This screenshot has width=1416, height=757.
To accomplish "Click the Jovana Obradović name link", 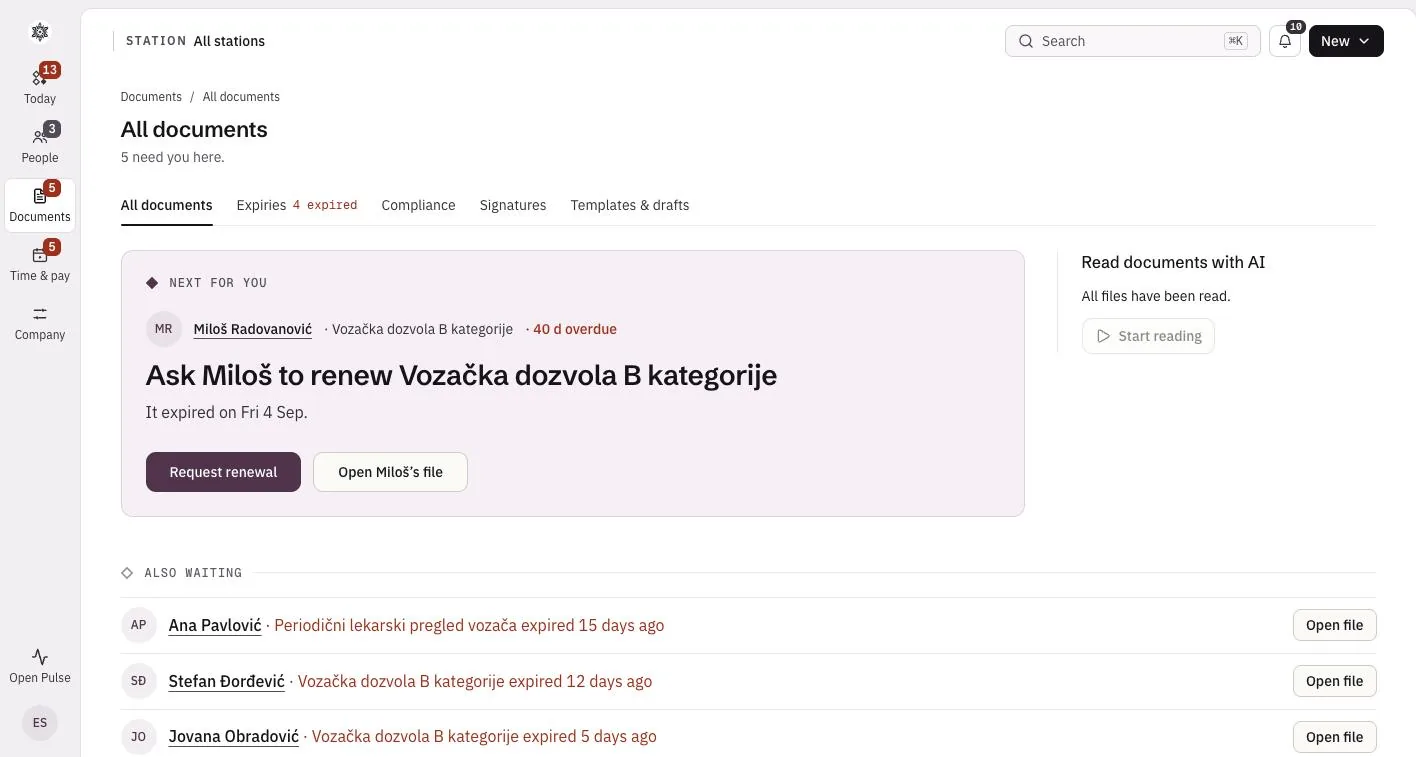I will (x=234, y=737).
